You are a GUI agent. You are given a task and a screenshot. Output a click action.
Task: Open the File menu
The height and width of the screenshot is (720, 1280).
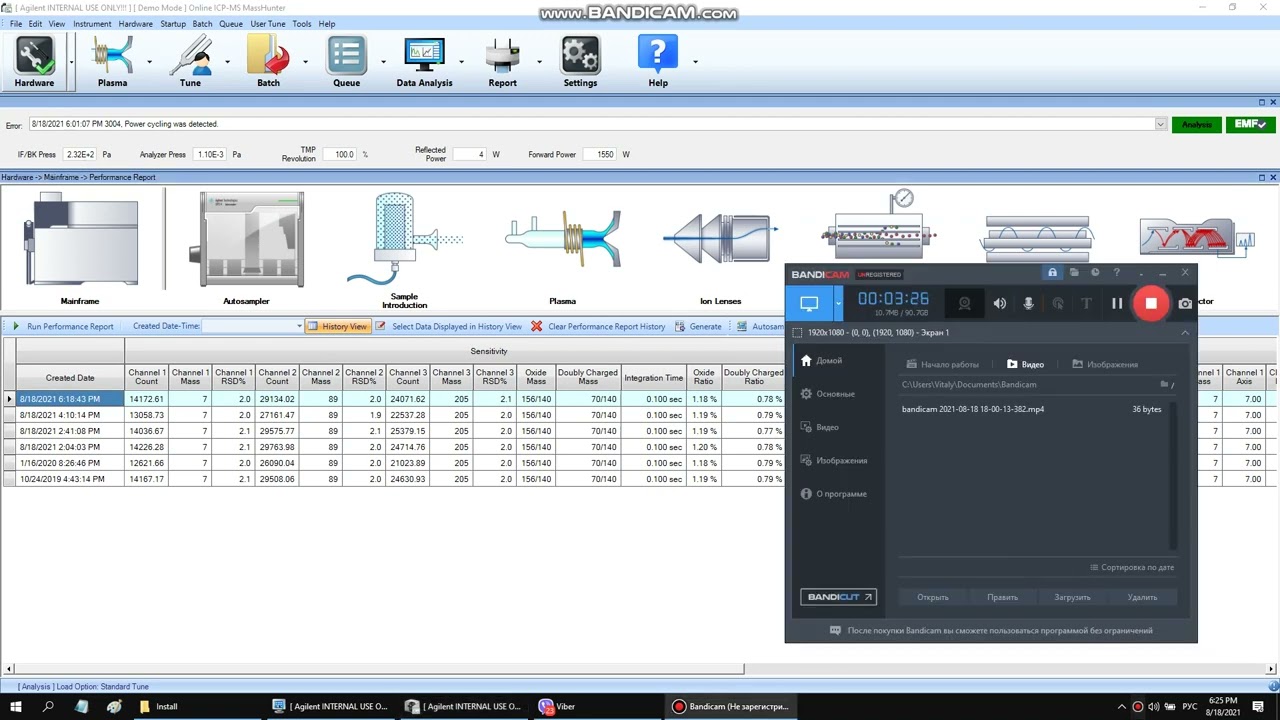[15, 24]
